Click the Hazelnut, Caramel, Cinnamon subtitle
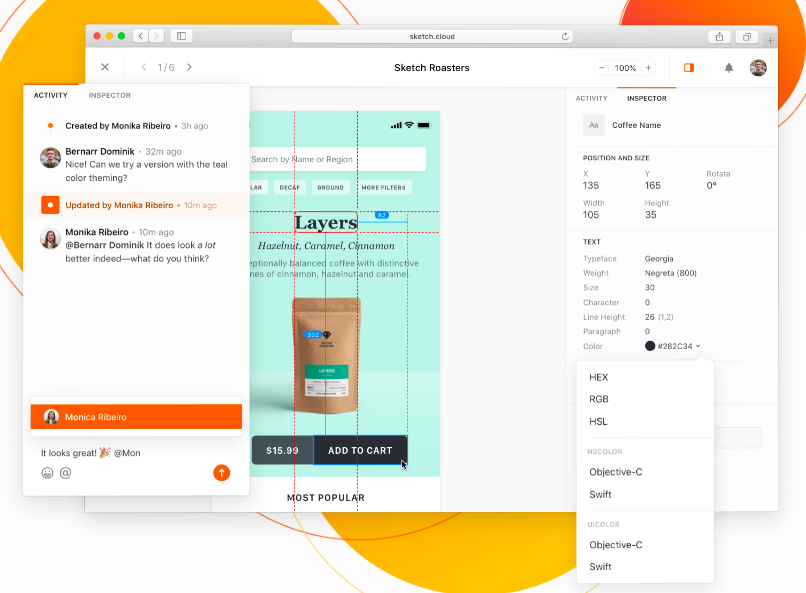The height and width of the screenshot is (593, 806). (326, 246)
